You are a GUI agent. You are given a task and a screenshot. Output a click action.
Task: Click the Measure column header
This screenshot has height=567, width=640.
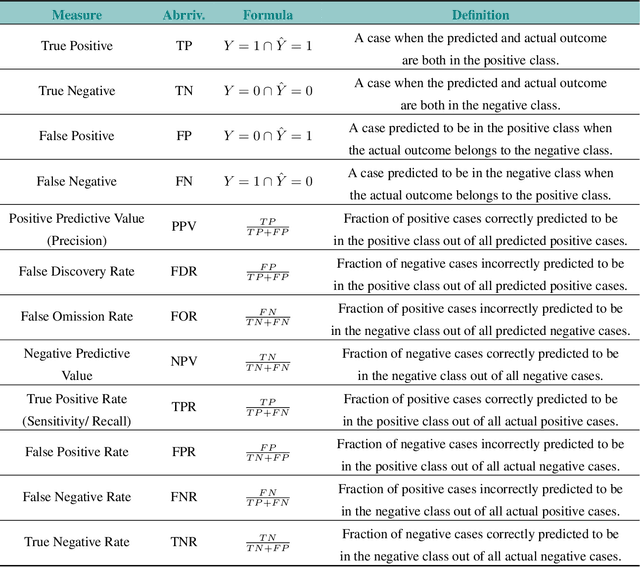coord(77,15)
